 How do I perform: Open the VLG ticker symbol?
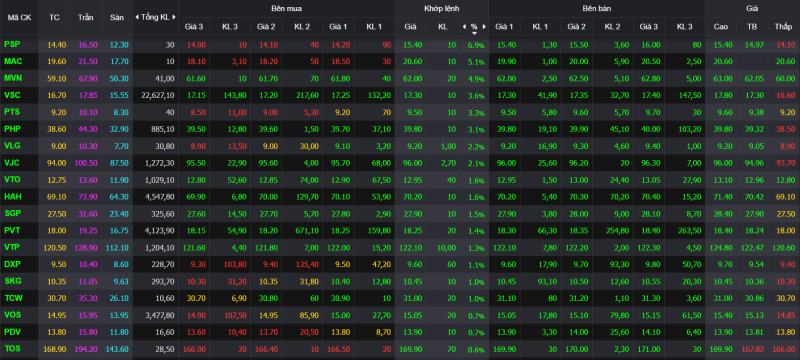(12, 145)
